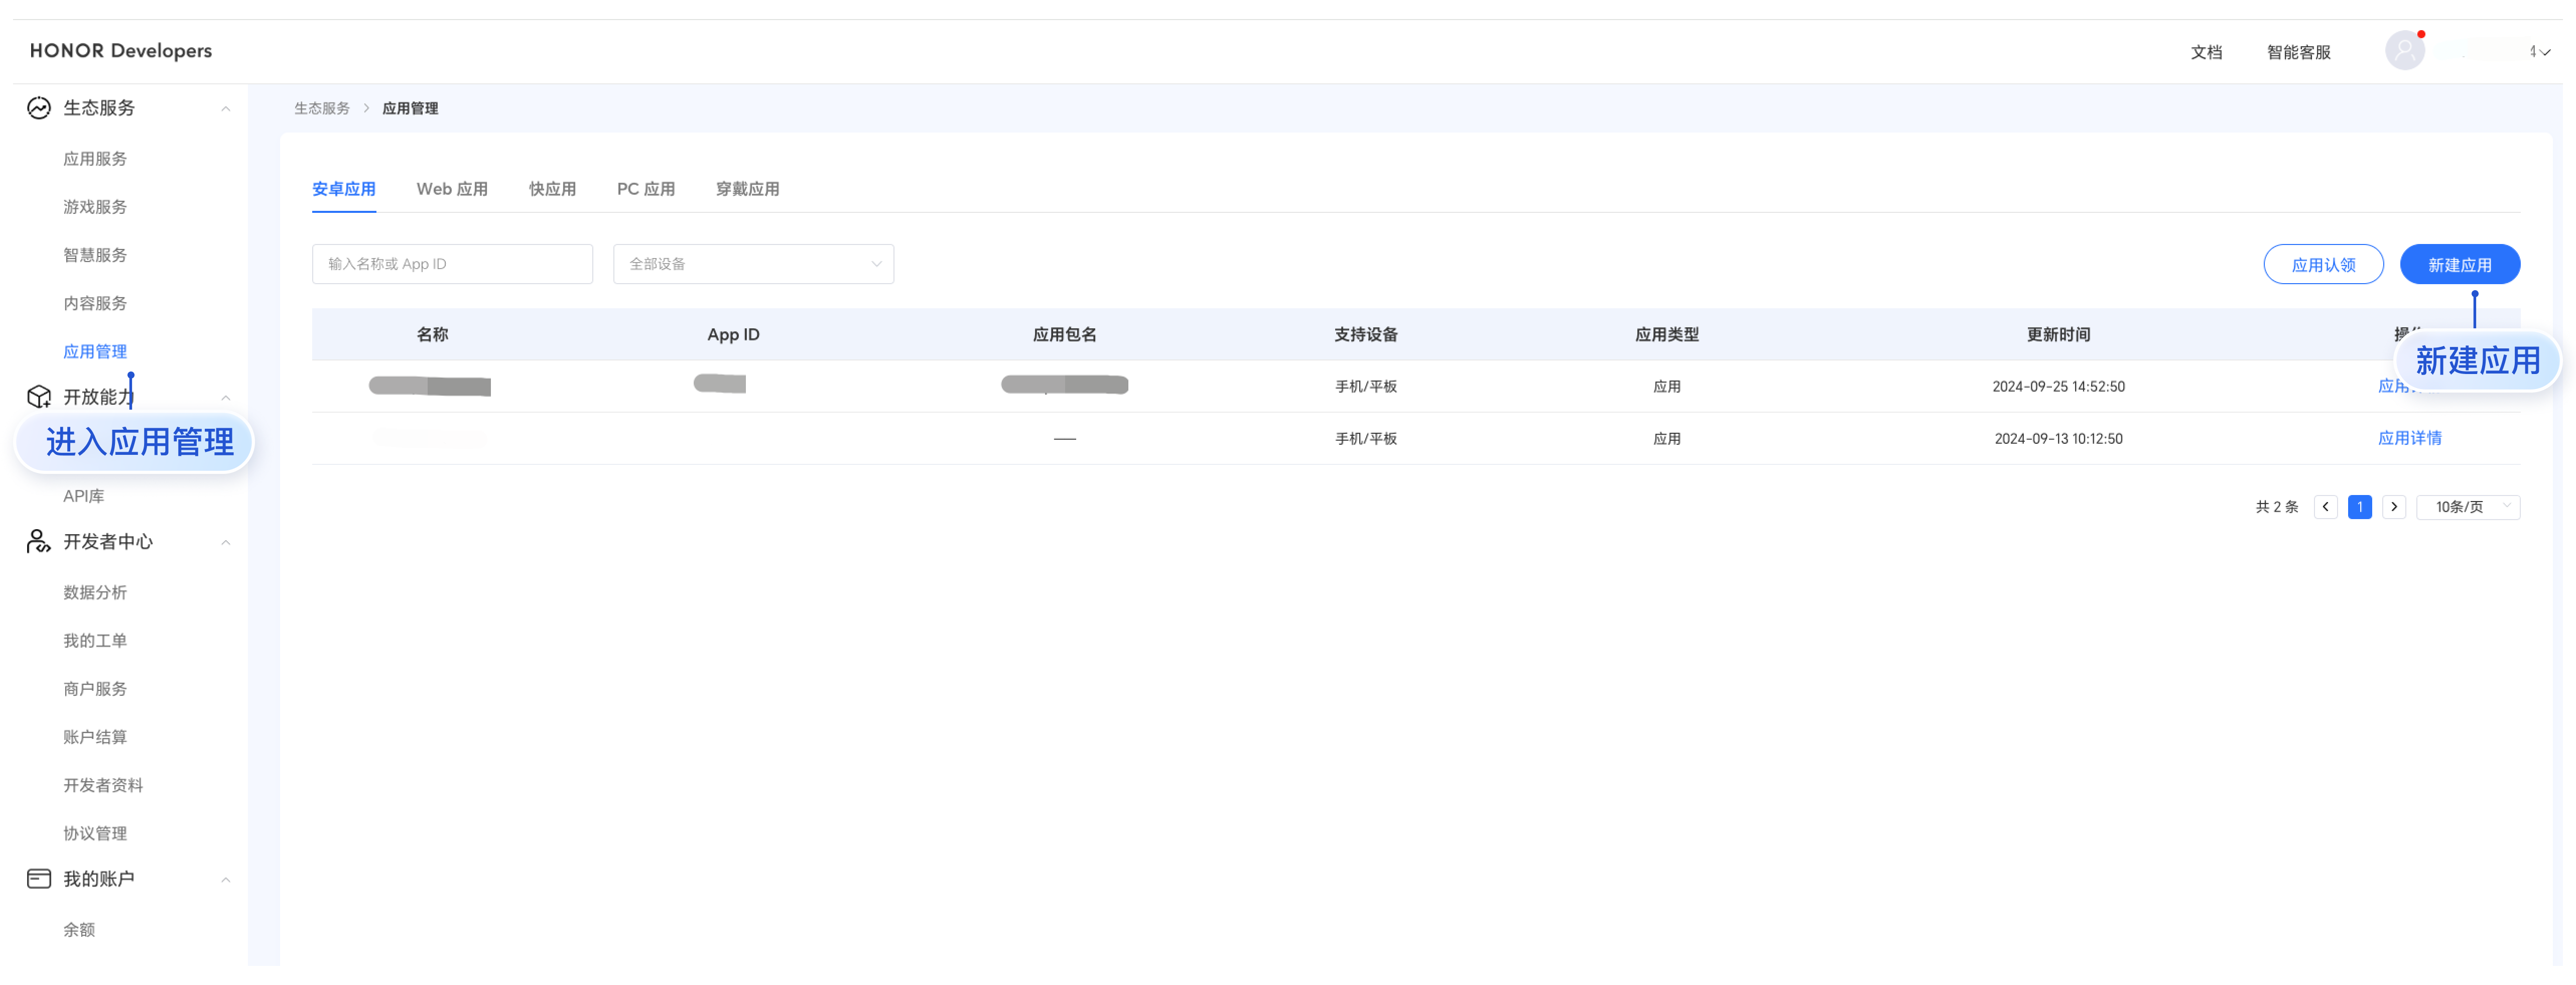Viewport: 2576px width, 985px height.
Task: Click the 开放能力 cube icon
Action: 39,397
